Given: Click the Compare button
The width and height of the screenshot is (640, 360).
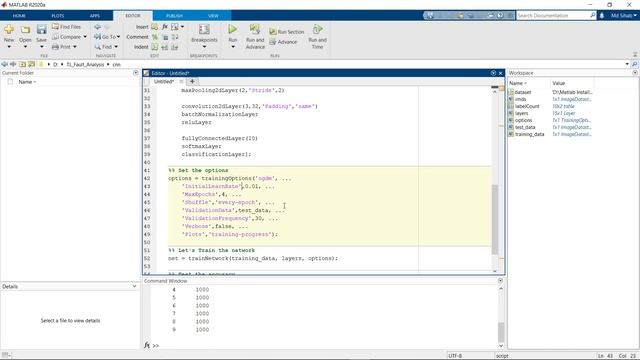Looking at the screenshot, I should (67, 37).
